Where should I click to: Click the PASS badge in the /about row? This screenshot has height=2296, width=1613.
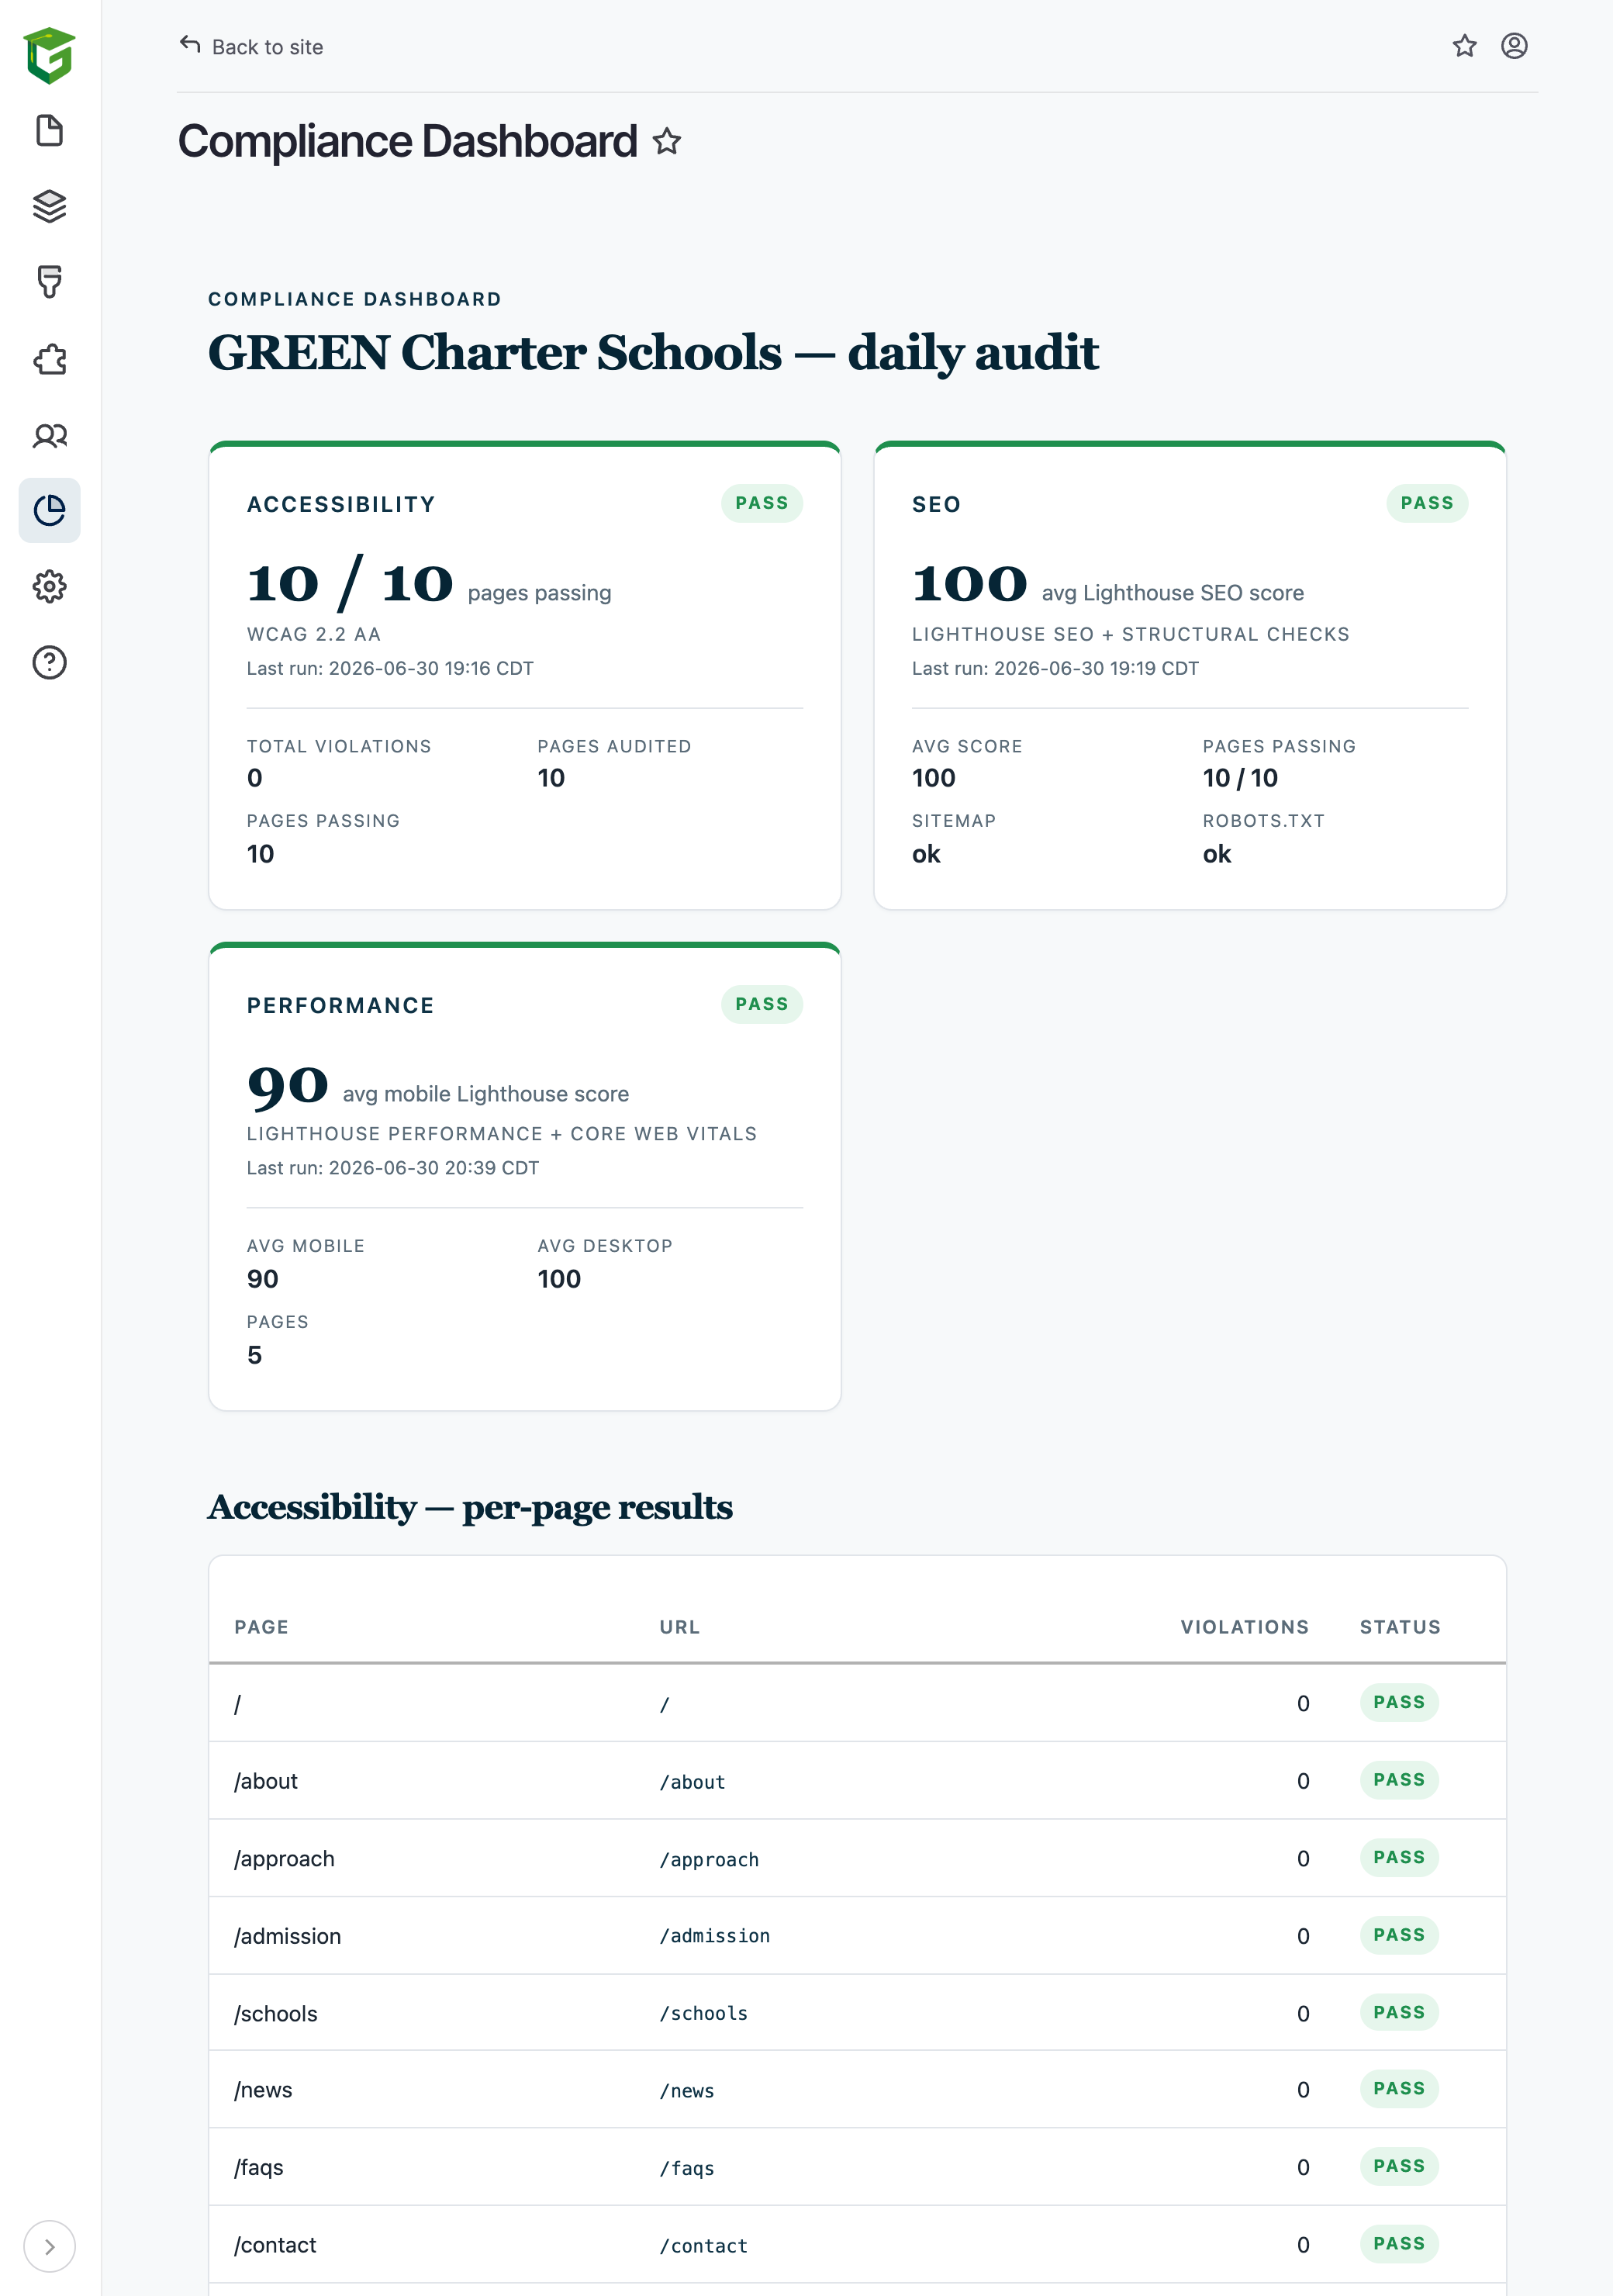[x=1399, y=1780]
